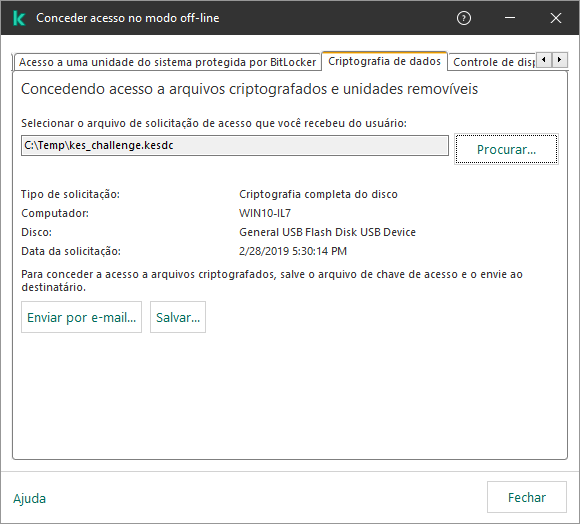Click the Enviar por e-mail... button
580x524 pixels.
[81, 317]
